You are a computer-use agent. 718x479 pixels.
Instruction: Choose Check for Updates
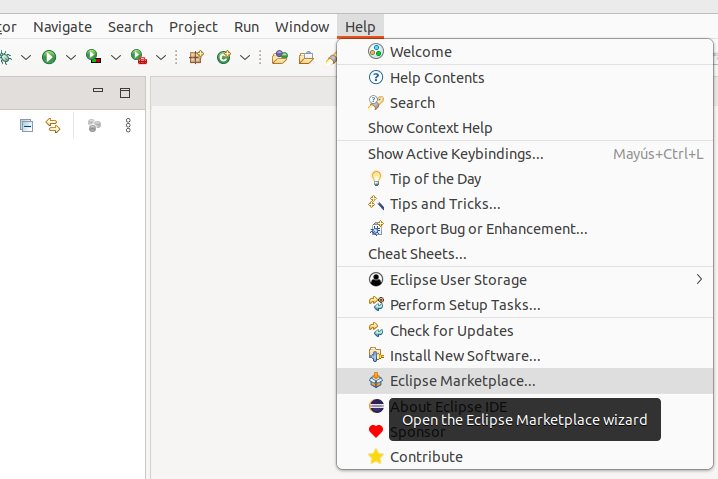[x=525, y=331]
